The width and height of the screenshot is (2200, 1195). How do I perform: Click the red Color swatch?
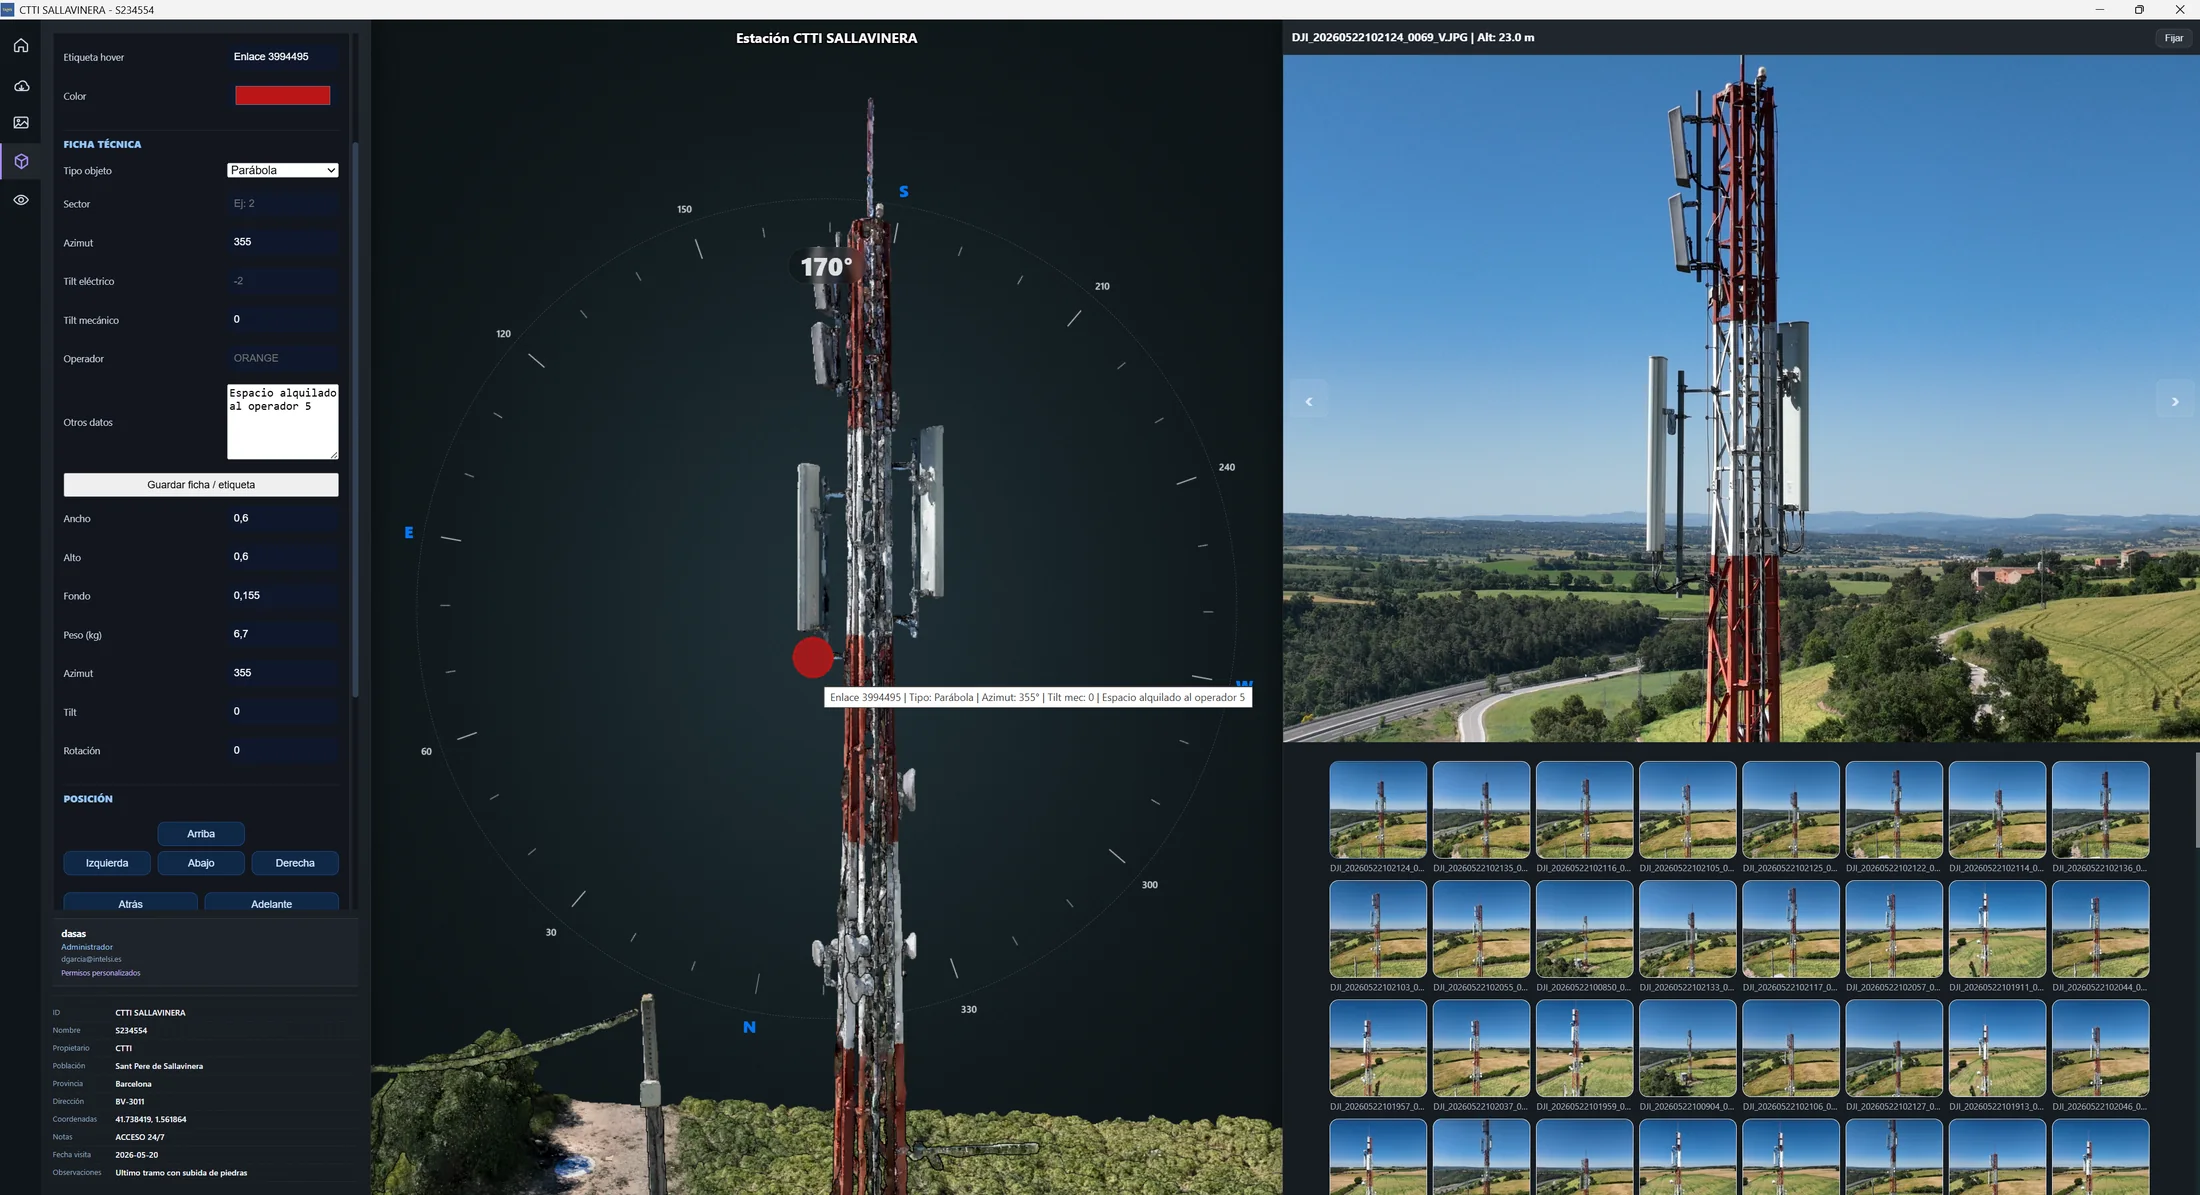pos(282,95)
